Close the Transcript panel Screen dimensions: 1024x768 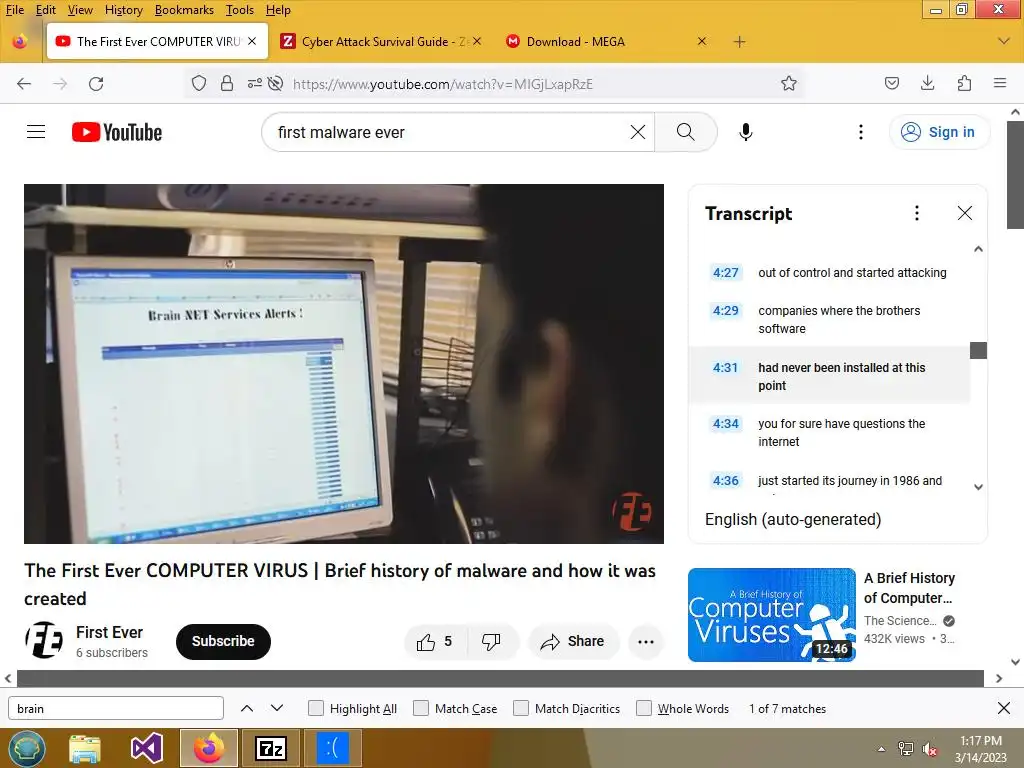pos(965,213)
